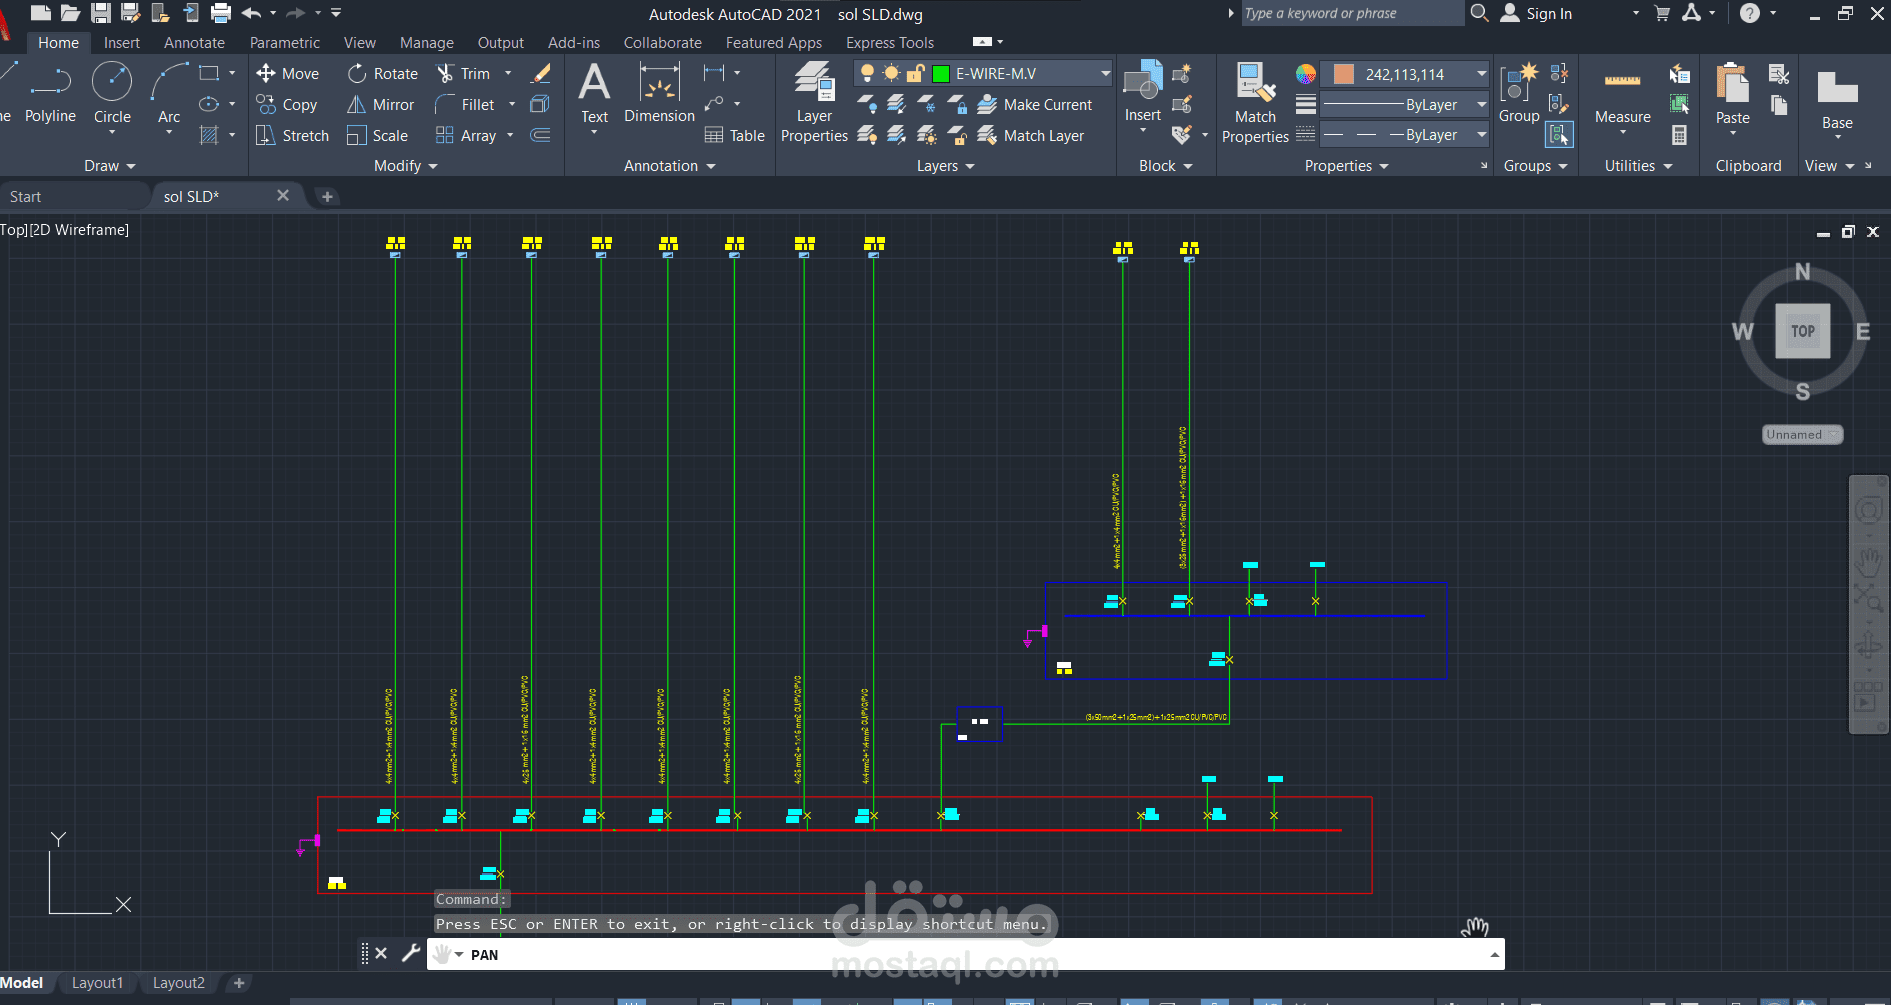Select the Polyline tool
The width and height of the screenshot is (1891, 1005).
(x=50, y=94)
